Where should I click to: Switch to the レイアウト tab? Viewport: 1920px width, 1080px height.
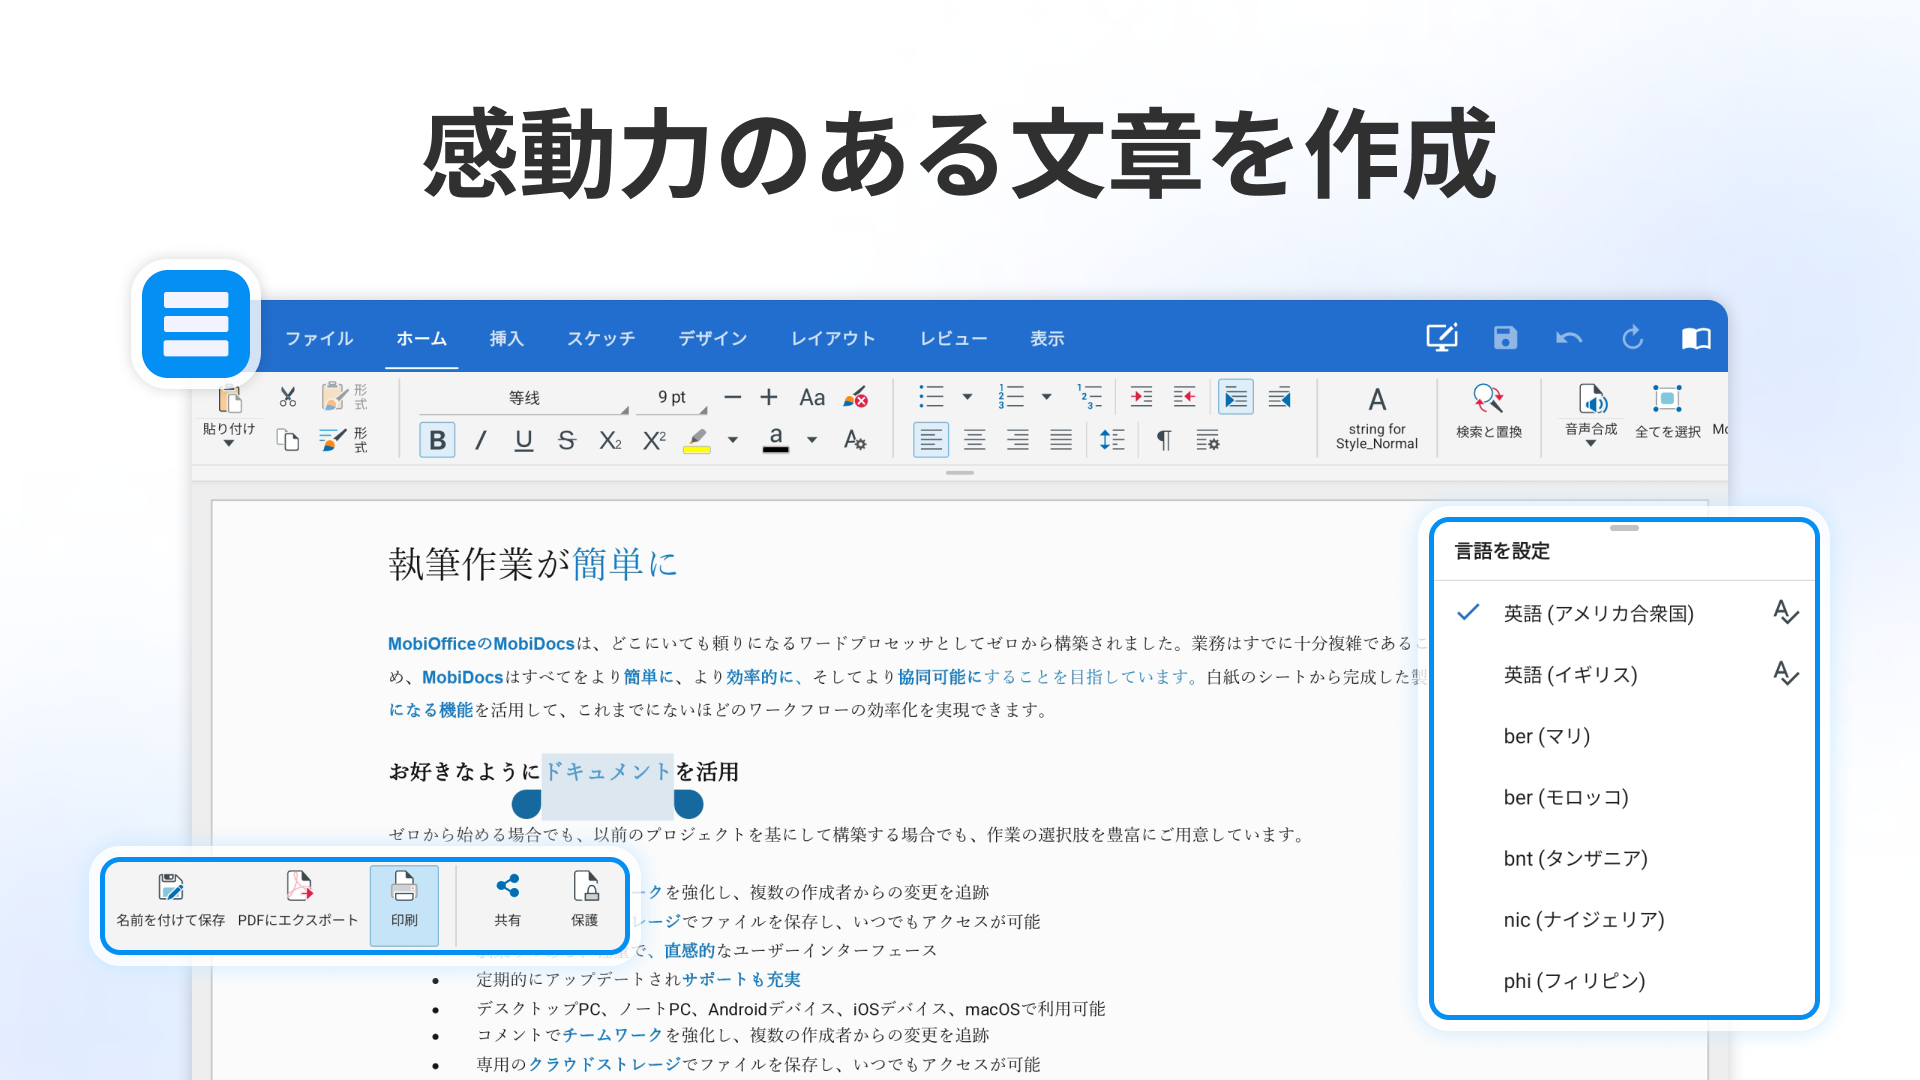[x=833, y=339]
